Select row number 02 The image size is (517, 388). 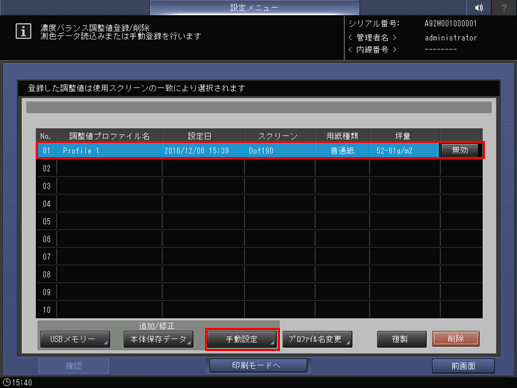[46, 168]
